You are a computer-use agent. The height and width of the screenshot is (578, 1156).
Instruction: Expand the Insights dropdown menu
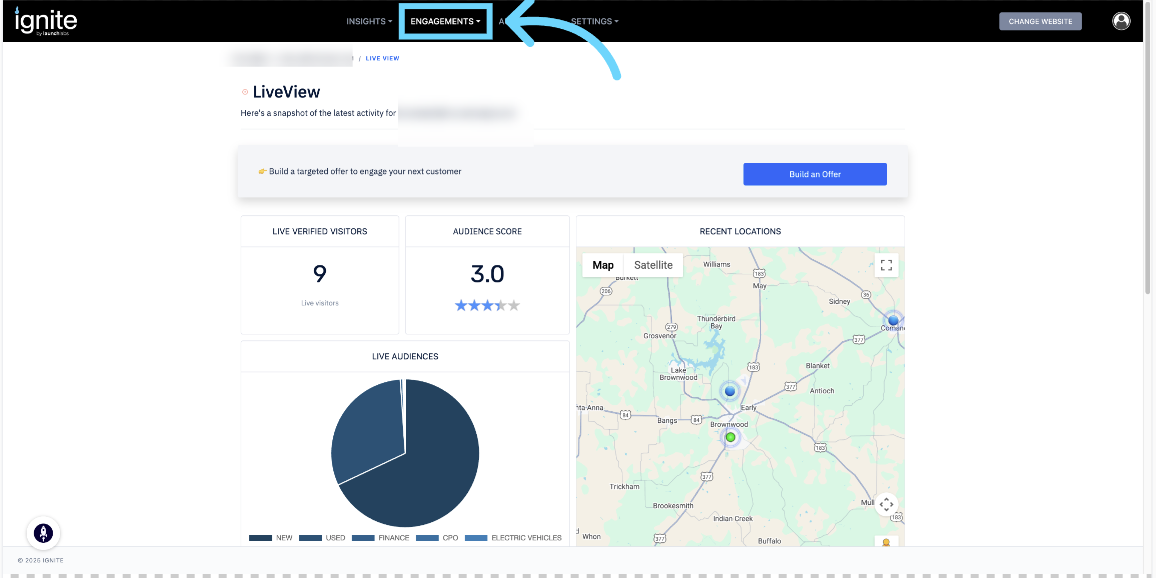tap(369, 21)
